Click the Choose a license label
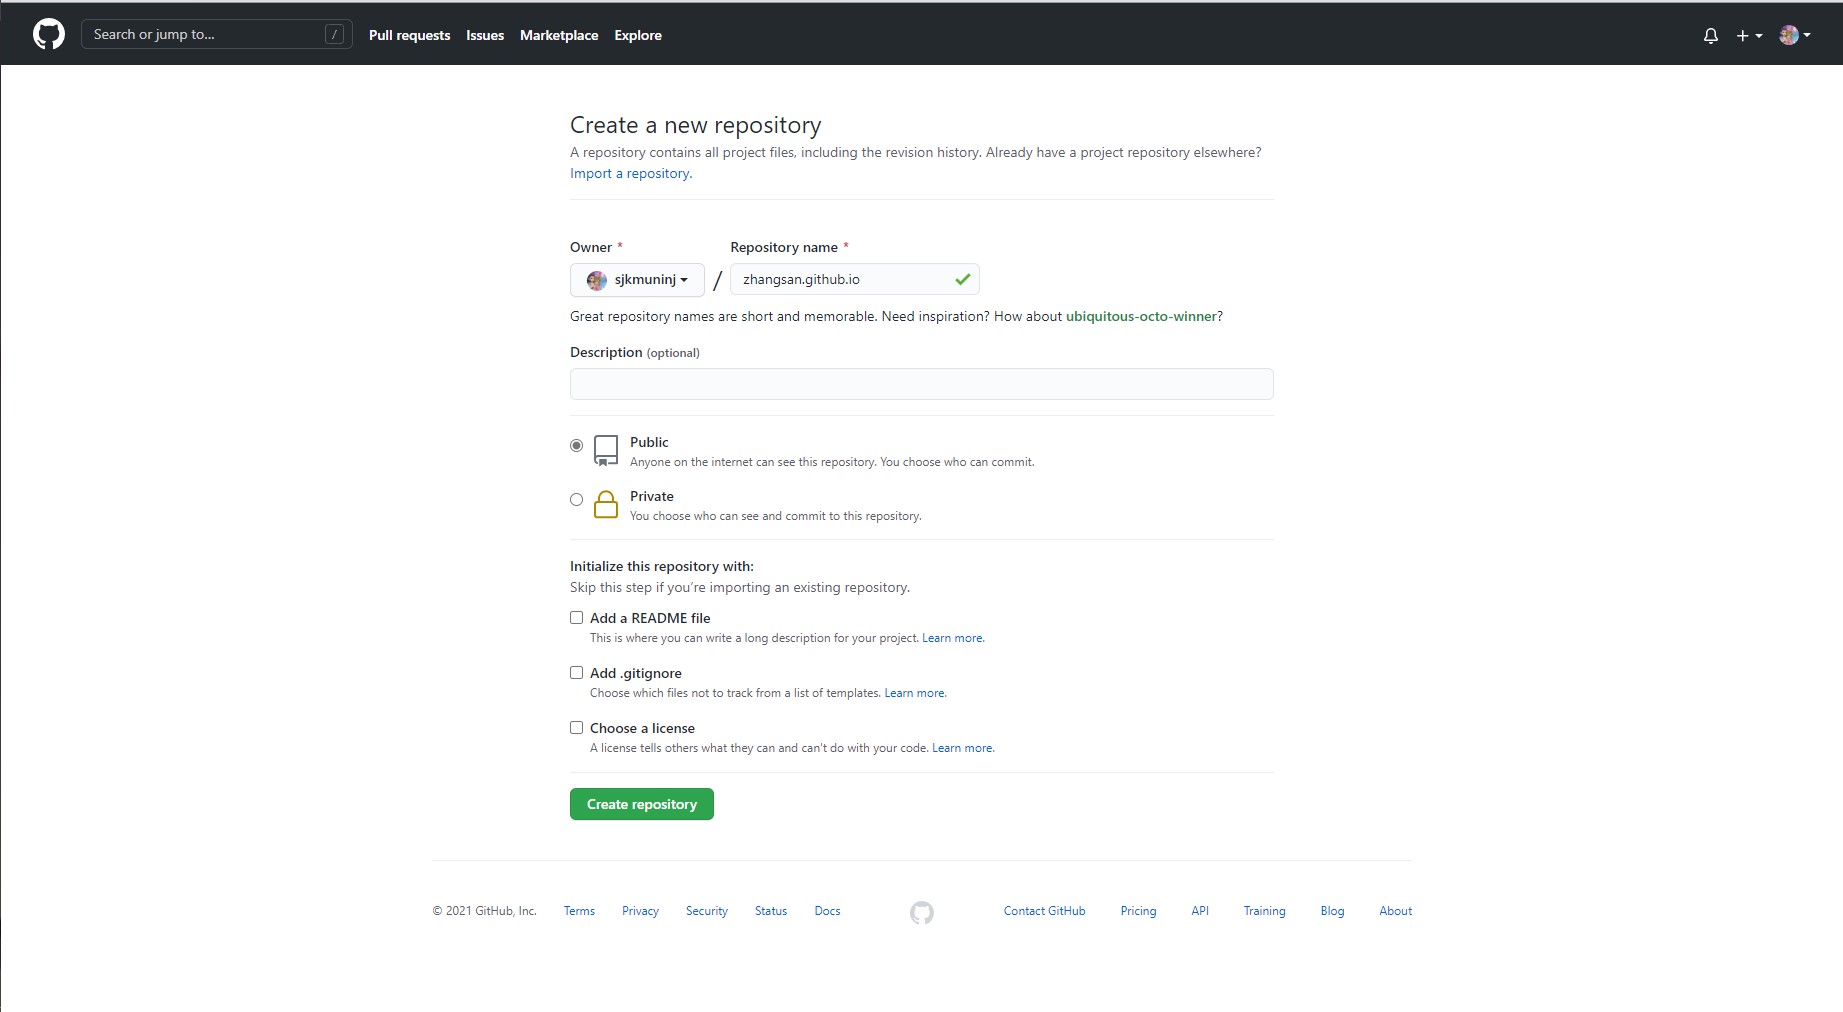 (642, 728)
